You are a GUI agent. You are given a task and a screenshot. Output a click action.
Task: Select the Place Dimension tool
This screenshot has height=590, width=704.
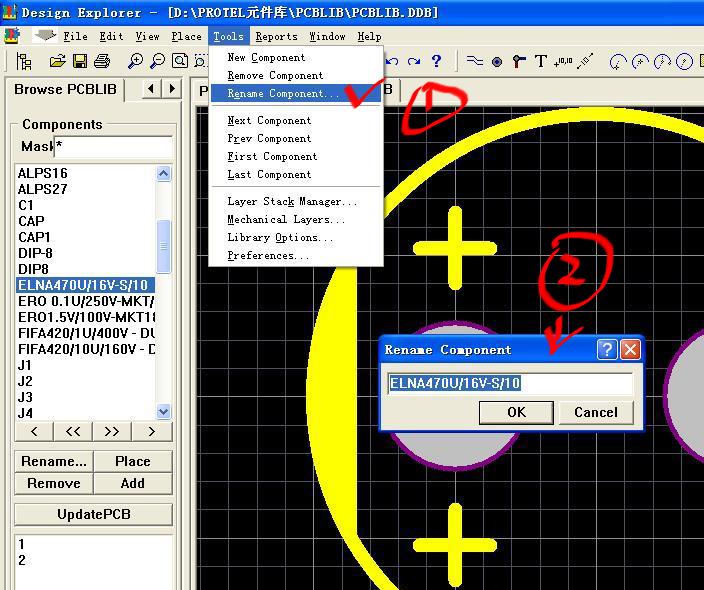click(x=585, y=61)
